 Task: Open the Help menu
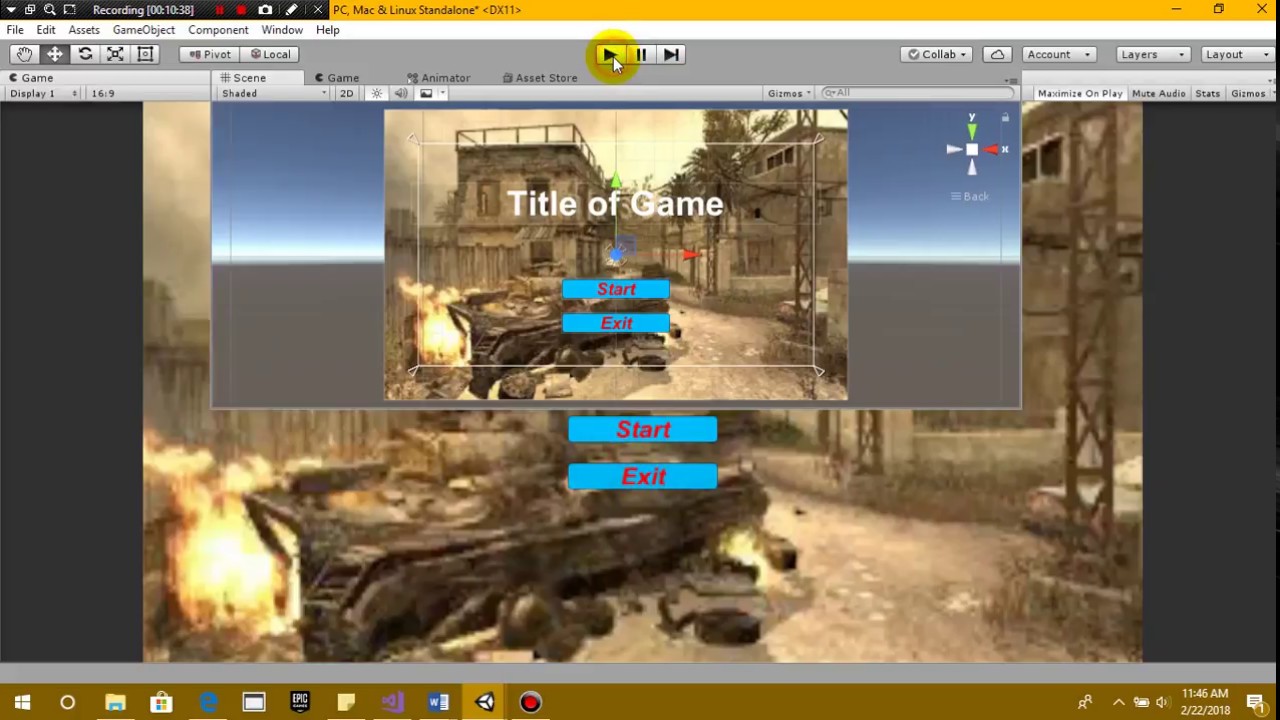coord(328,30)
